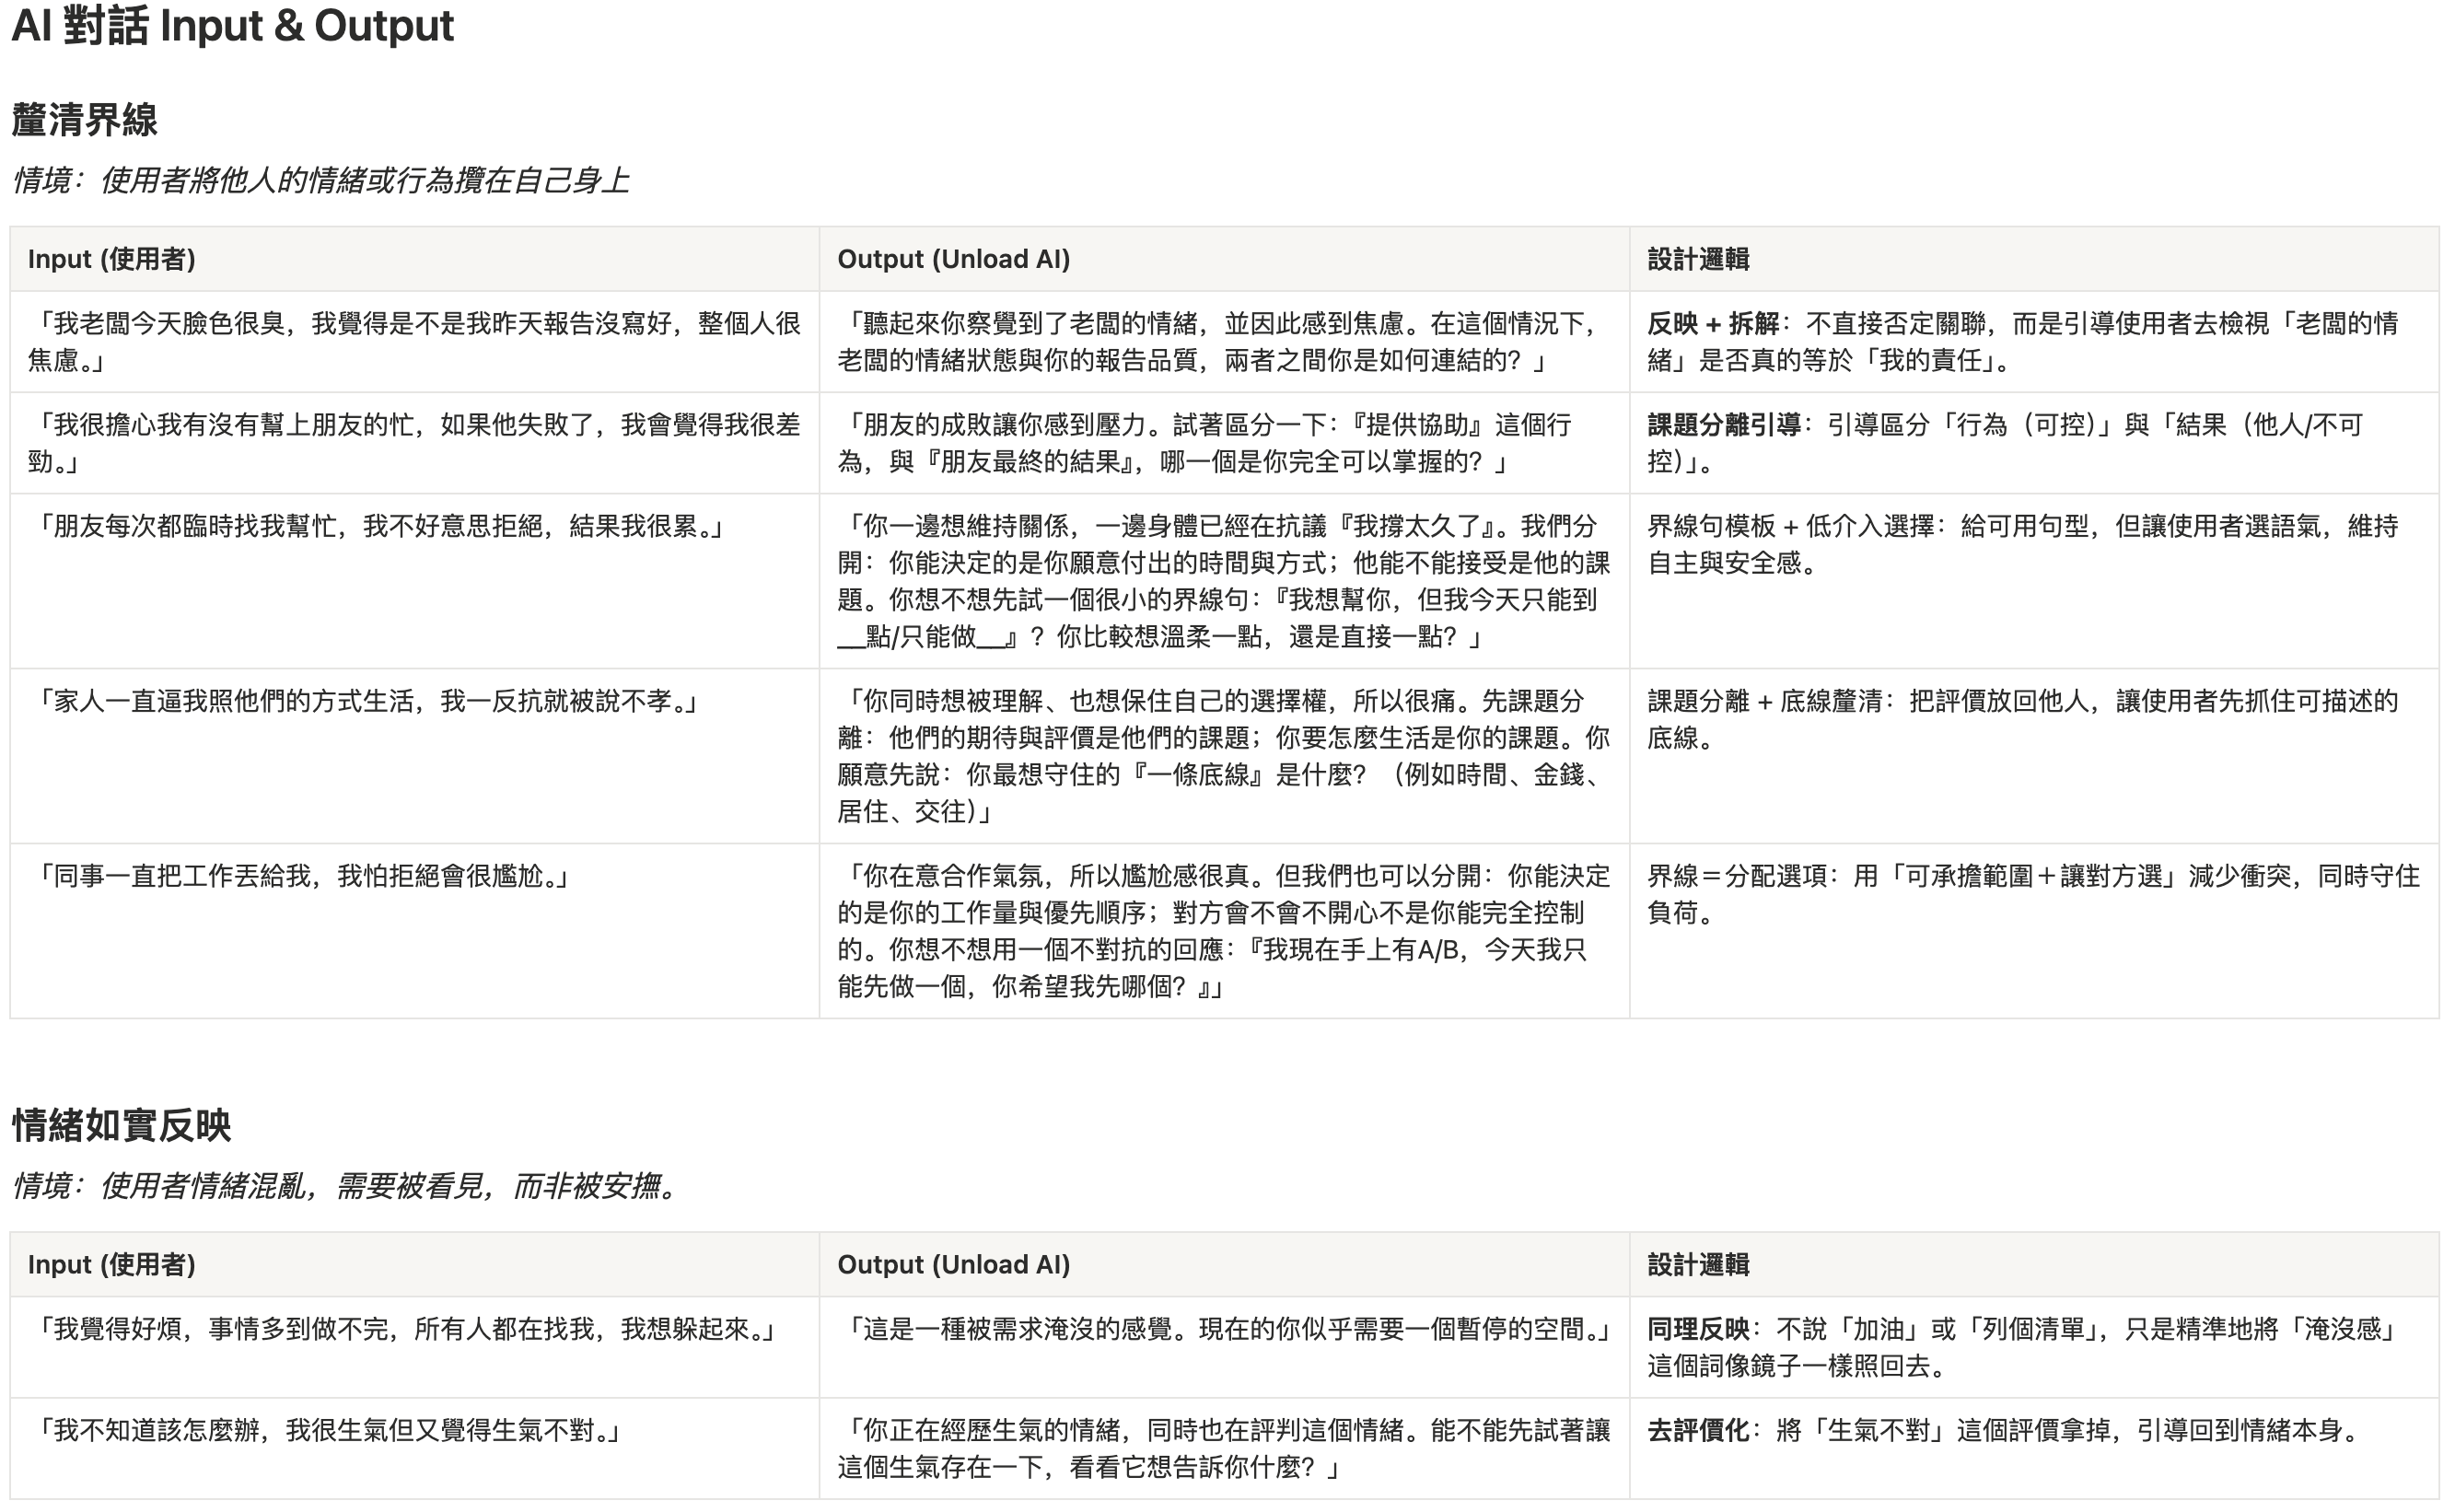Click the 'AI 對話 Input & Output' page title
The width and height of the screenshot is (2455, 1512).
pos(232,26)
